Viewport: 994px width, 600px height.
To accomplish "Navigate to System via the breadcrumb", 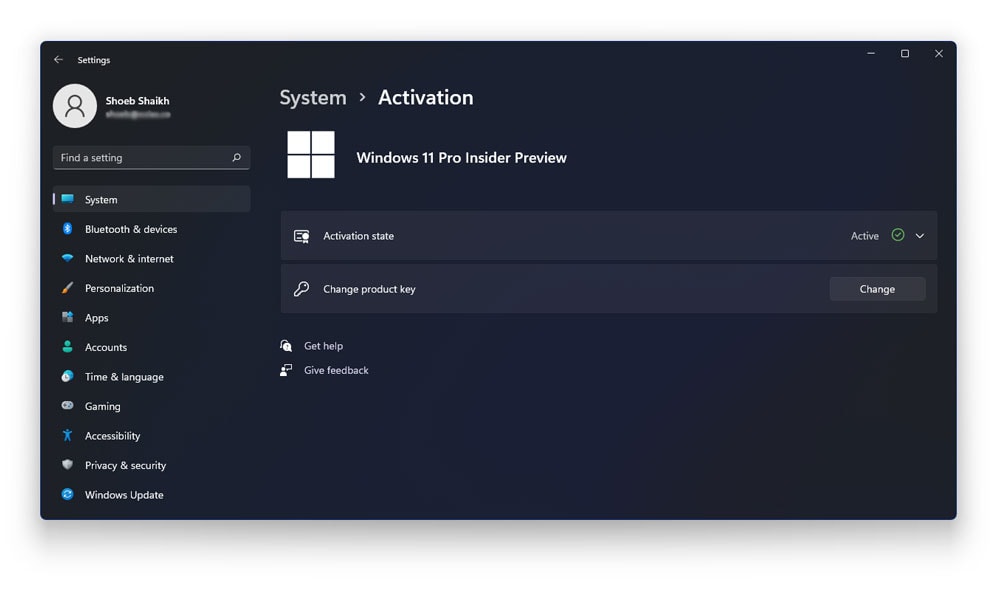I will (x=313, y=98).
